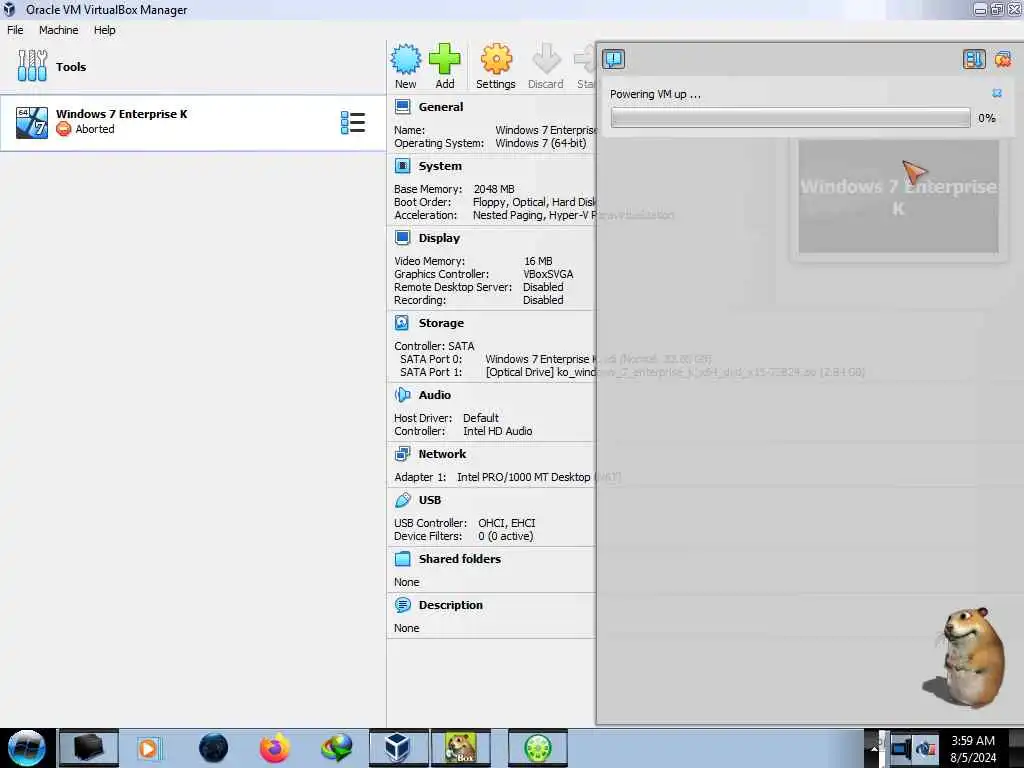The image size is (1024, 768).
Task: Click the Storage section disk icon
Action: 402,323
